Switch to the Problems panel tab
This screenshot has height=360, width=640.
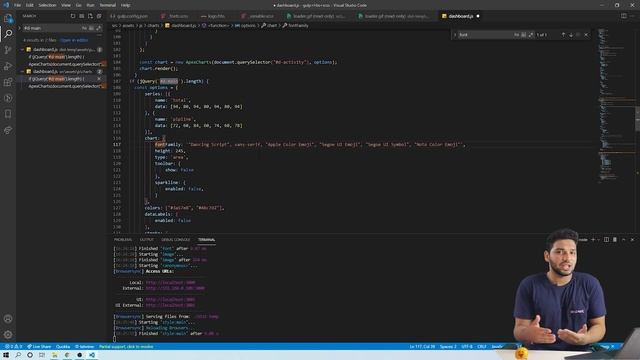(x=123, y=240)
